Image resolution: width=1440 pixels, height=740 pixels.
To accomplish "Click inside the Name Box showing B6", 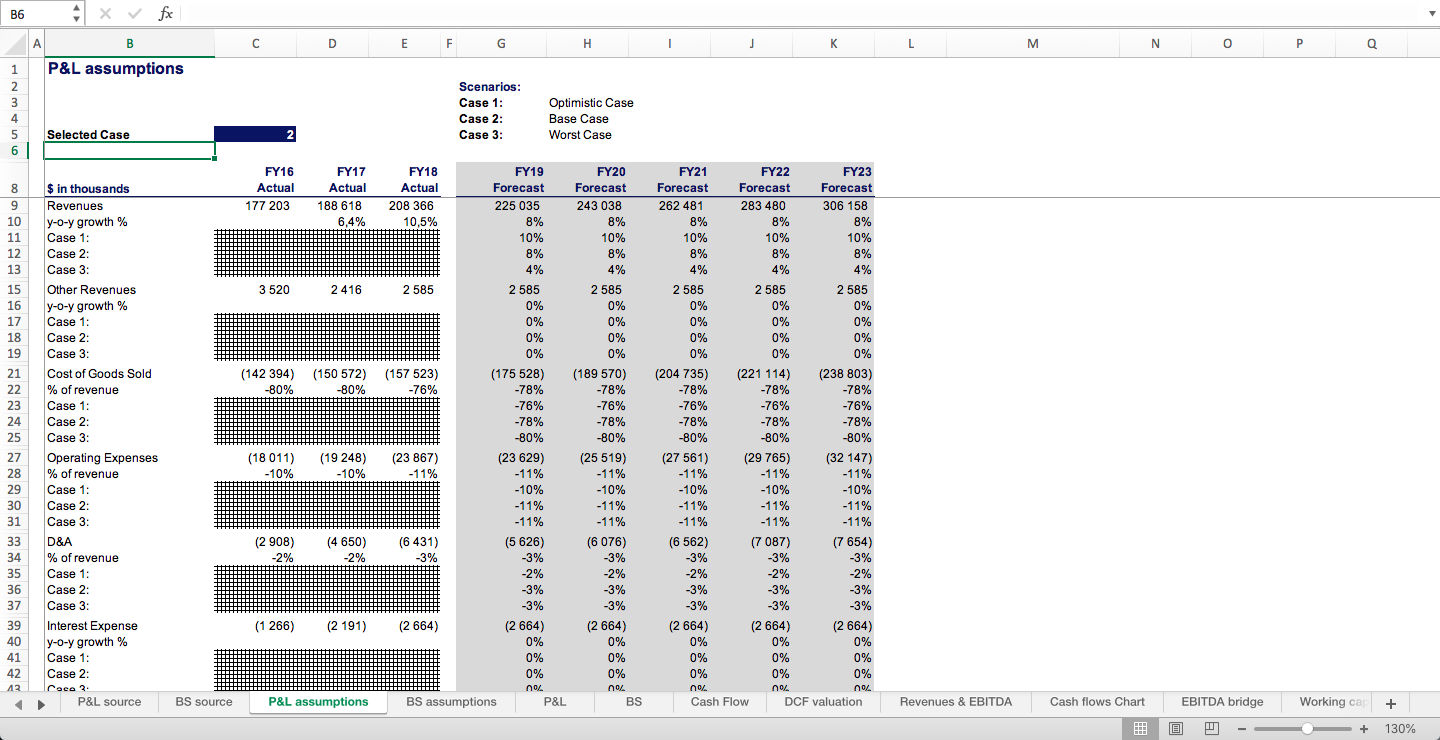I will [35, 13].
